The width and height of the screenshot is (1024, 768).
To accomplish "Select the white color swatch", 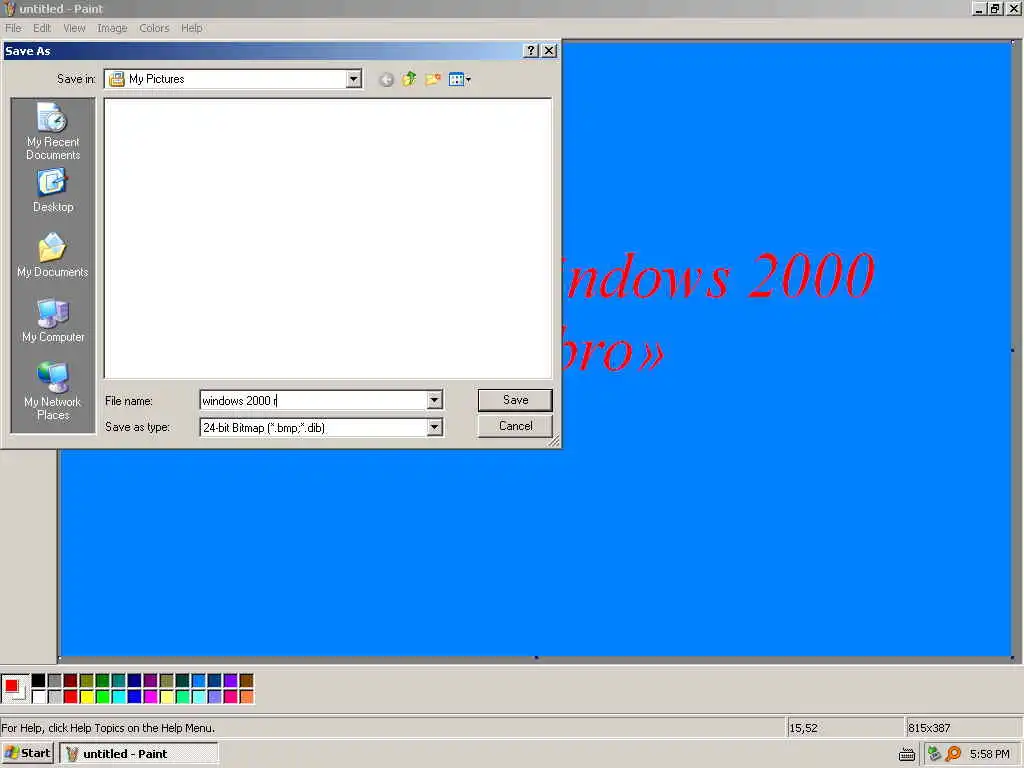I will (x=39, y=697).
